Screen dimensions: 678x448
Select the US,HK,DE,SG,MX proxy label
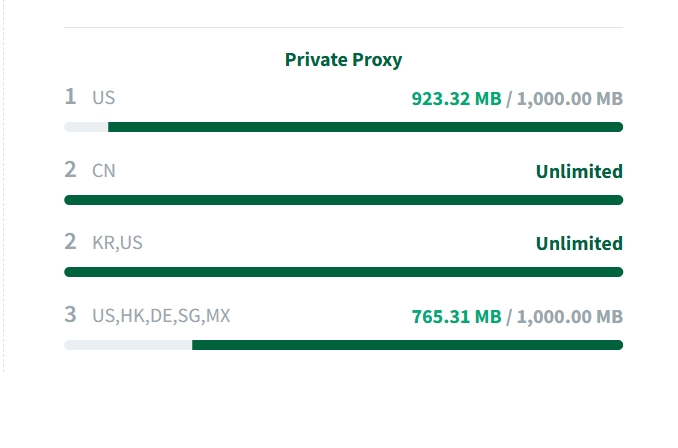pos(161,316)
